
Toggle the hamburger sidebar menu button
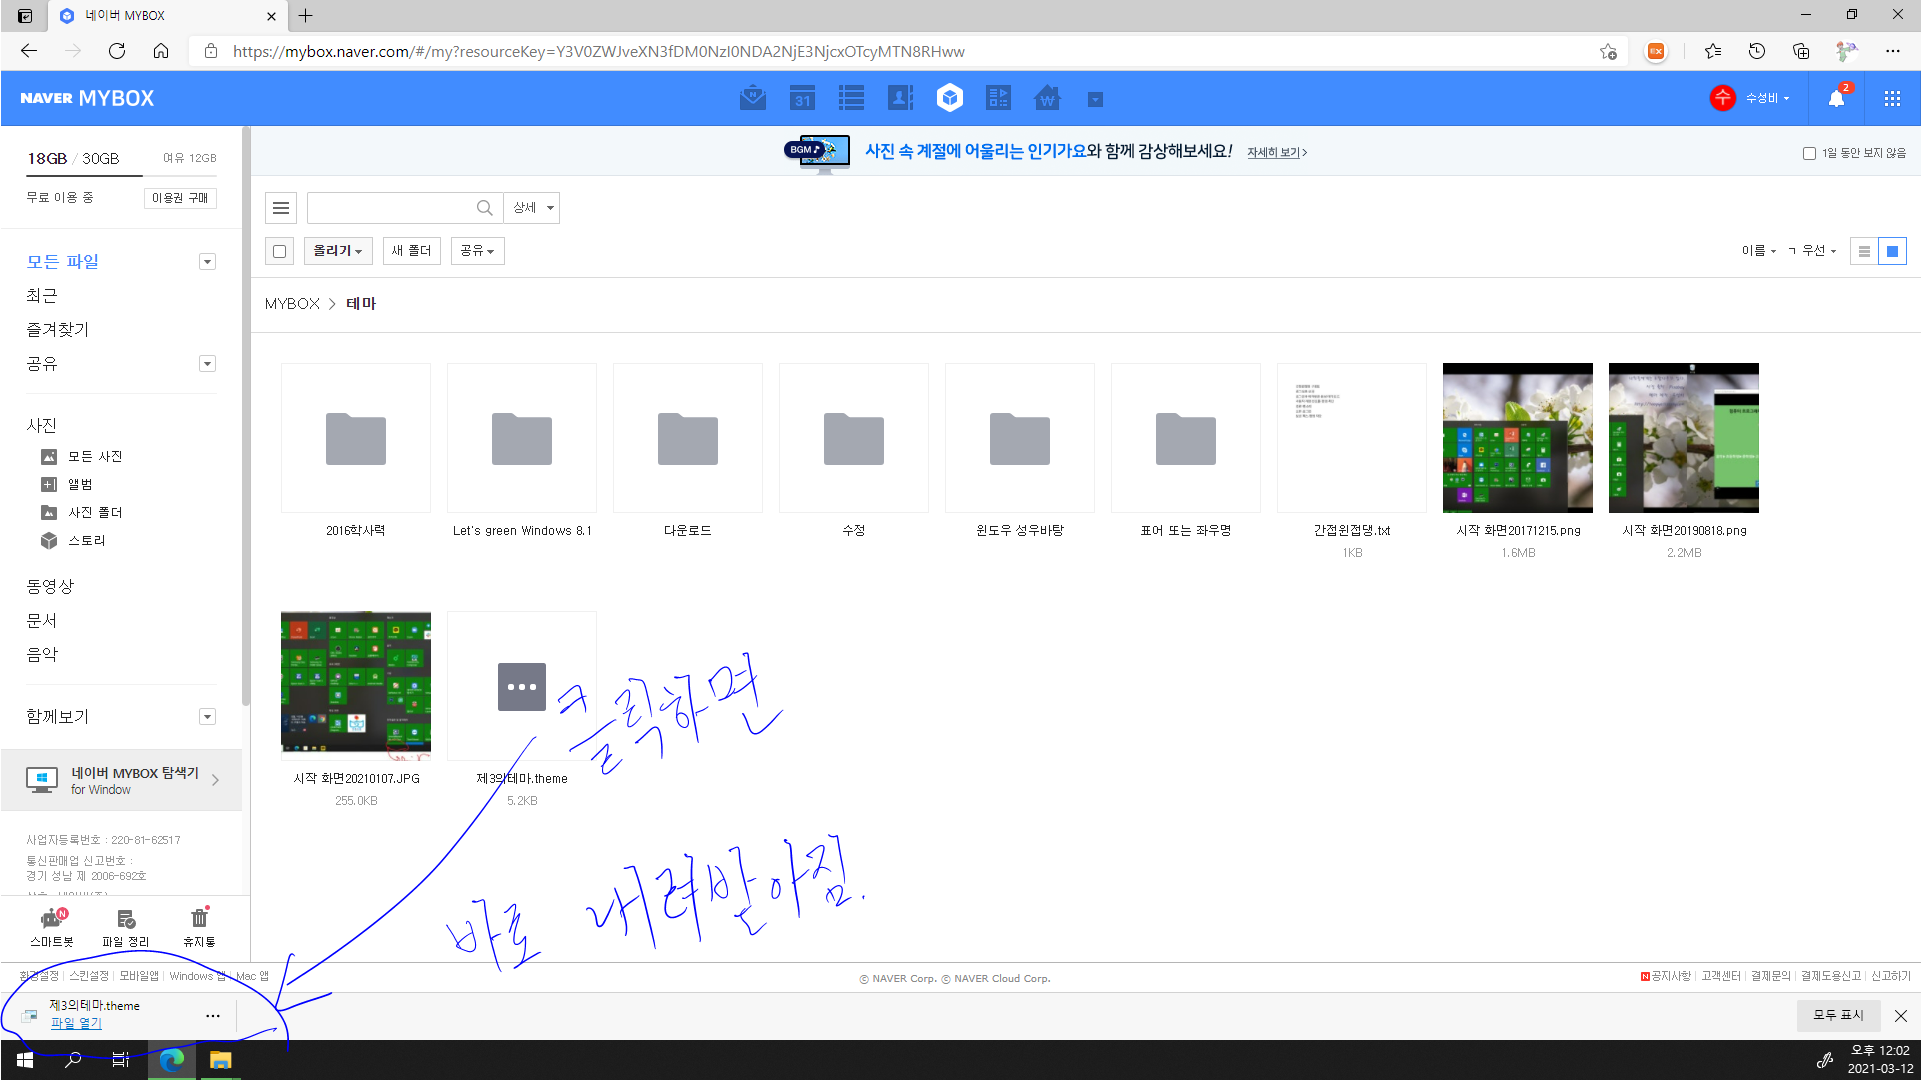pyautogui.click(x=281, y=208)
